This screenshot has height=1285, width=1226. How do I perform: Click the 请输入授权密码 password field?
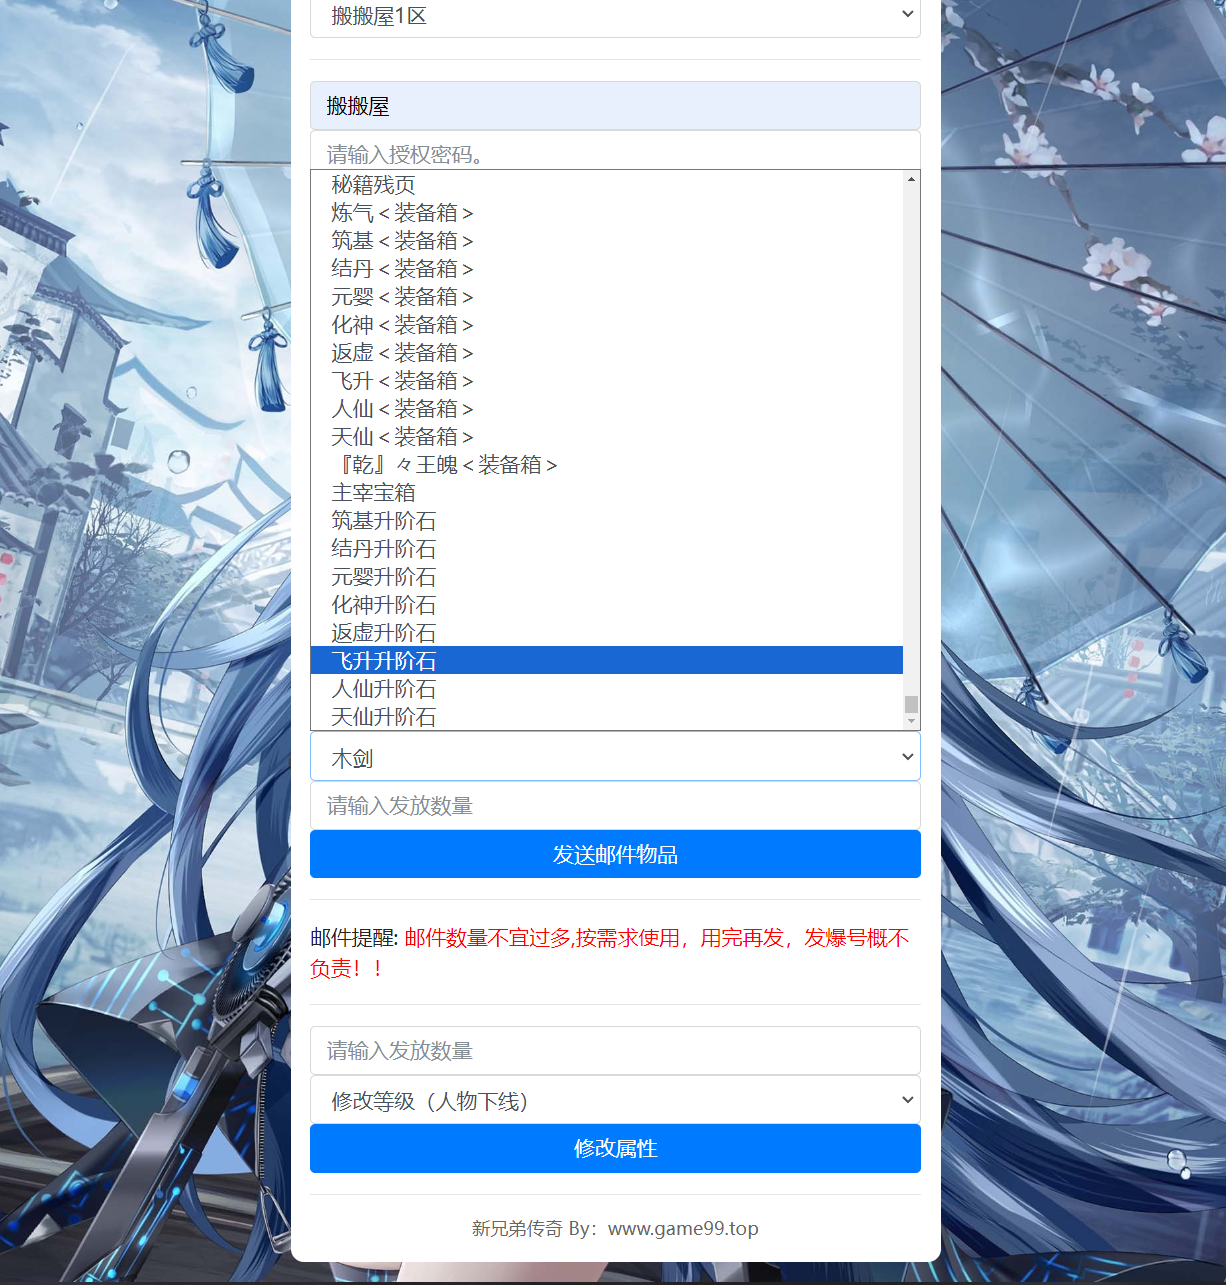pos(614,152)
